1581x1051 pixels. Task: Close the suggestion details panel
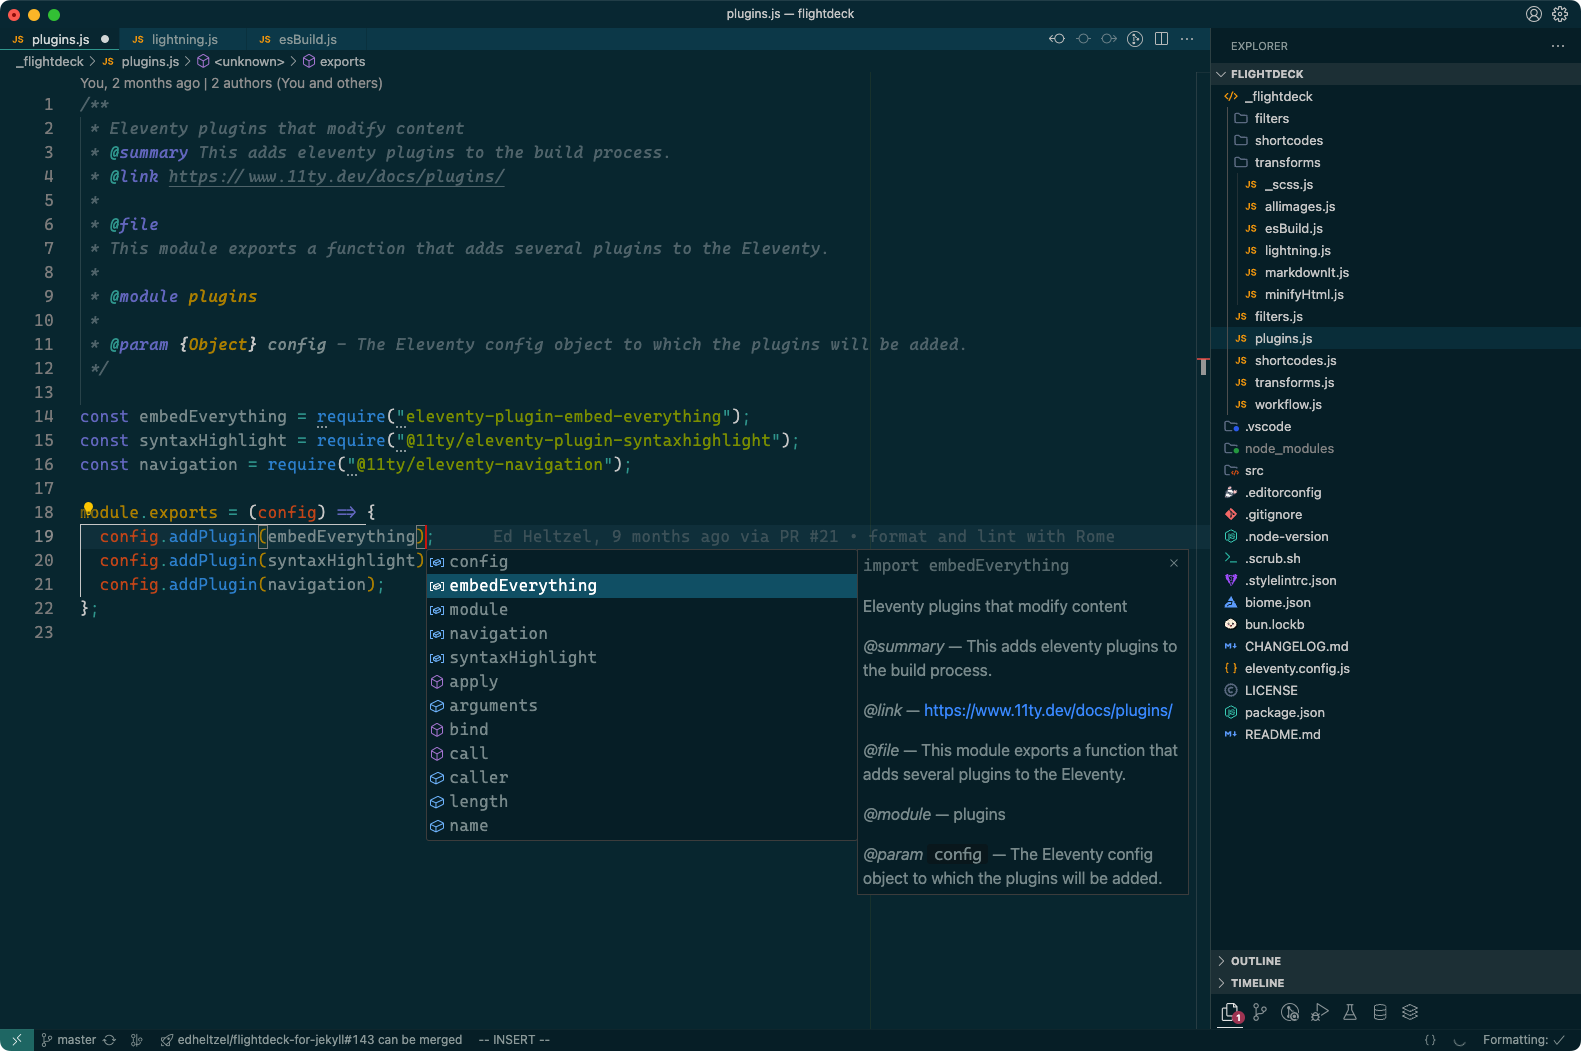1174,563
